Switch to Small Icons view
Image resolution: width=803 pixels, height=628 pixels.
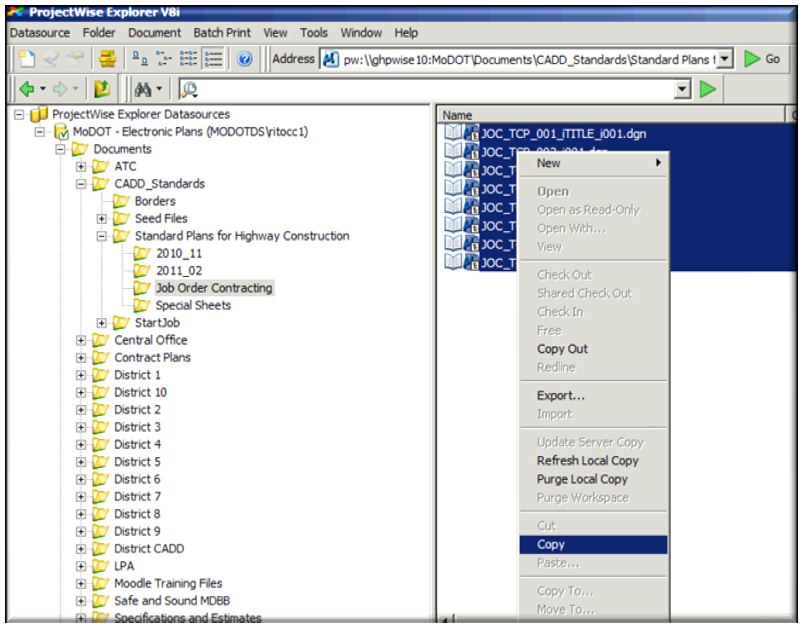pos(164,59)
